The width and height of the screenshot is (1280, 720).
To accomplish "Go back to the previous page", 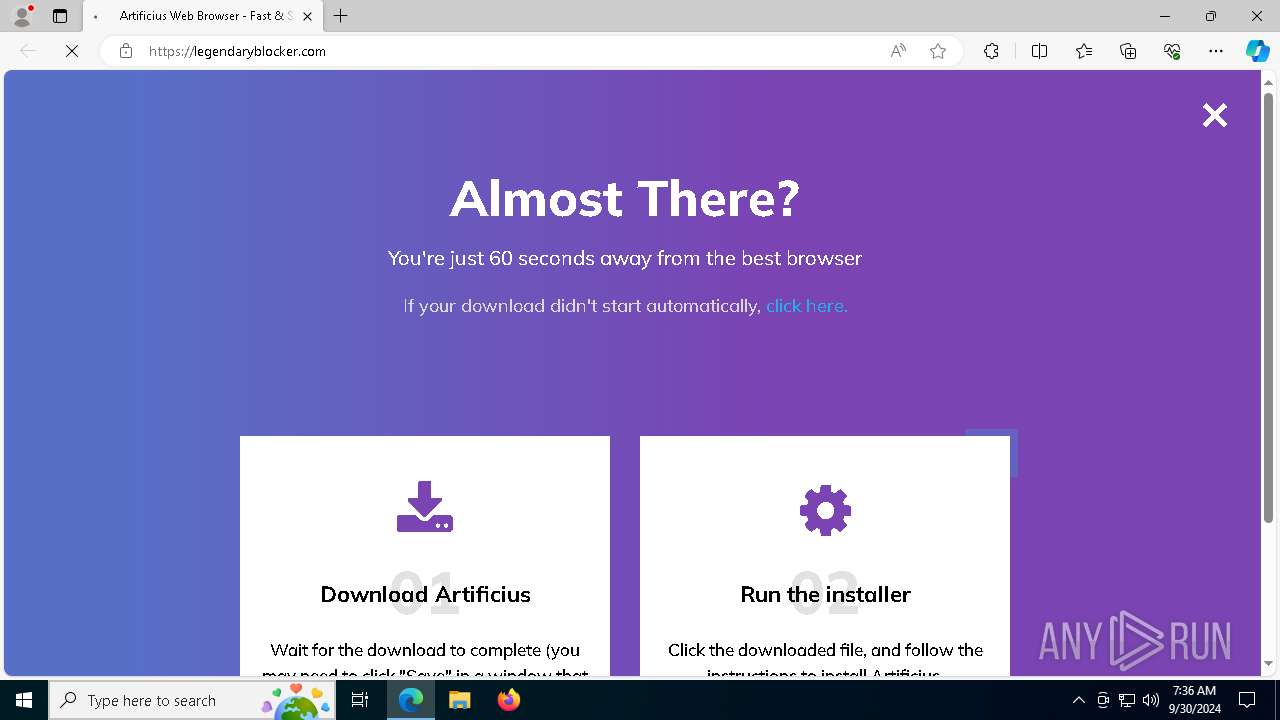I will 28,51.
